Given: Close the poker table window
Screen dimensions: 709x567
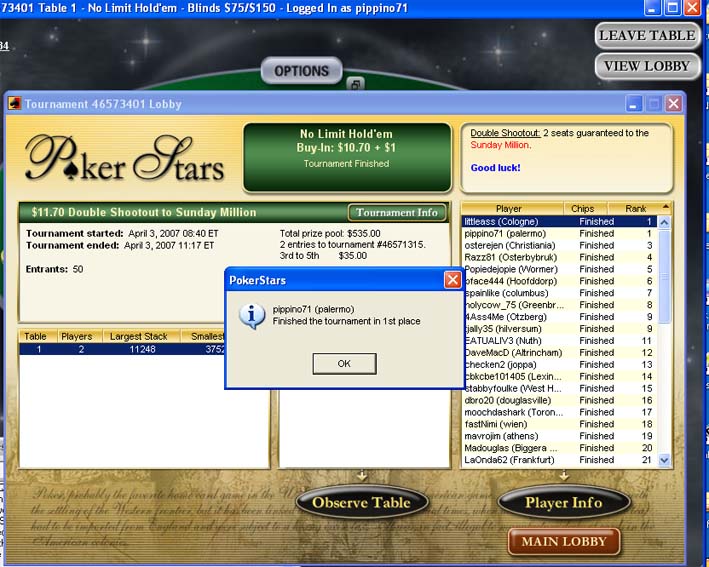Looking at the screenshot, I should point(692,8).
